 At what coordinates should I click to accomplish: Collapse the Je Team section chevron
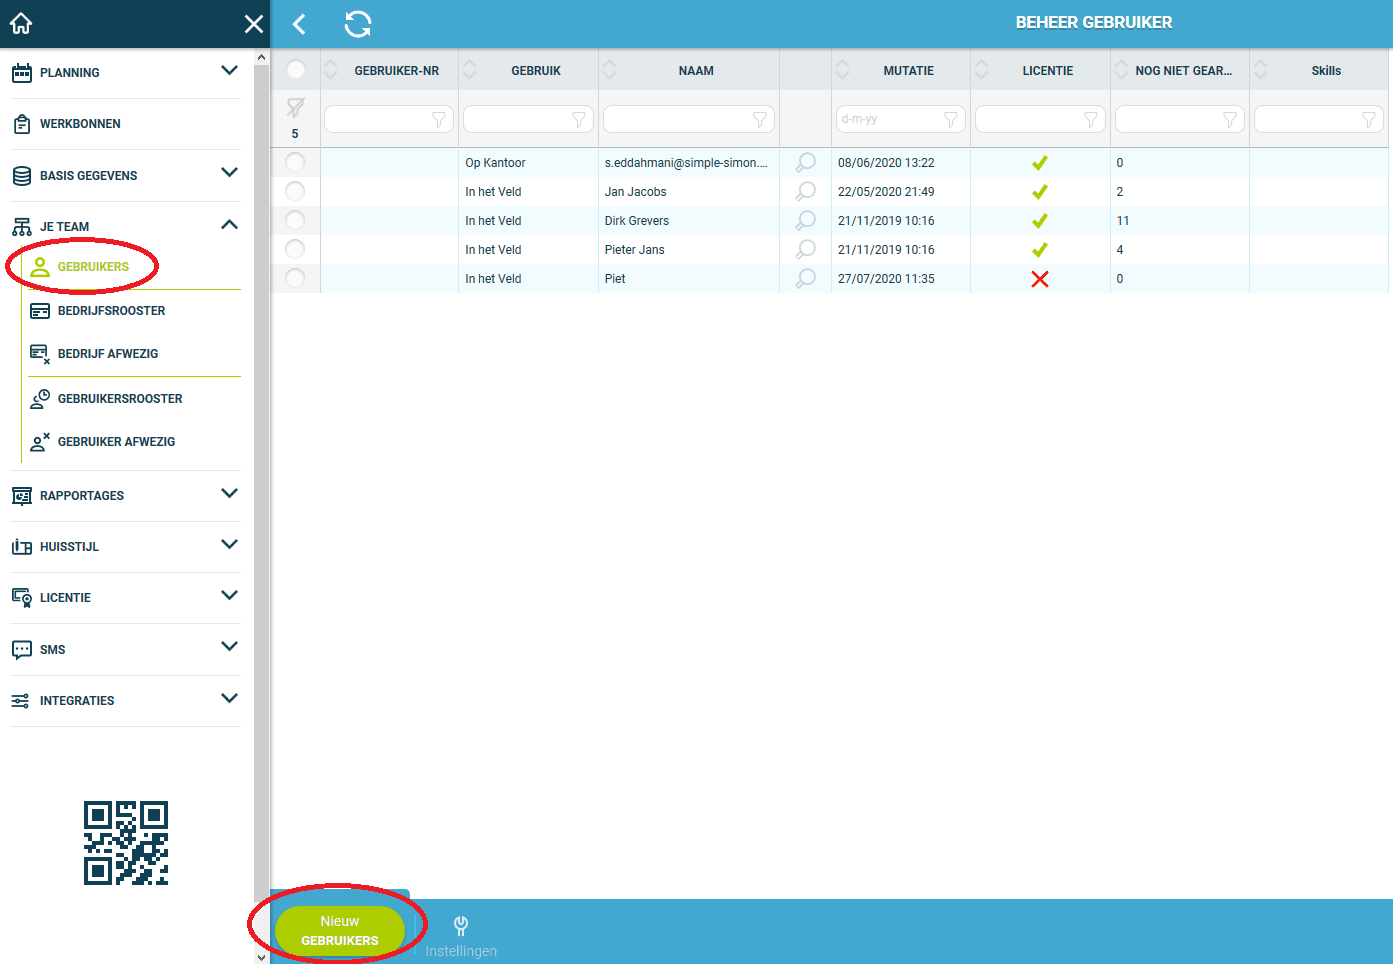coord(229,225)
